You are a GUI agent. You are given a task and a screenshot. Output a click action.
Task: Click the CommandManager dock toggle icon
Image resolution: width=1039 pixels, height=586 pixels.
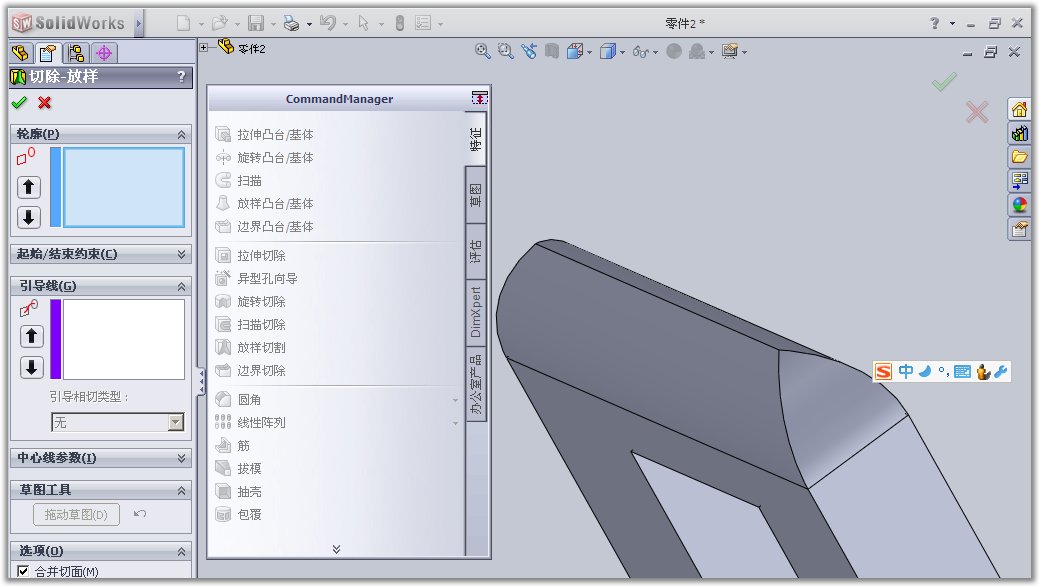(x=480, y=98)
